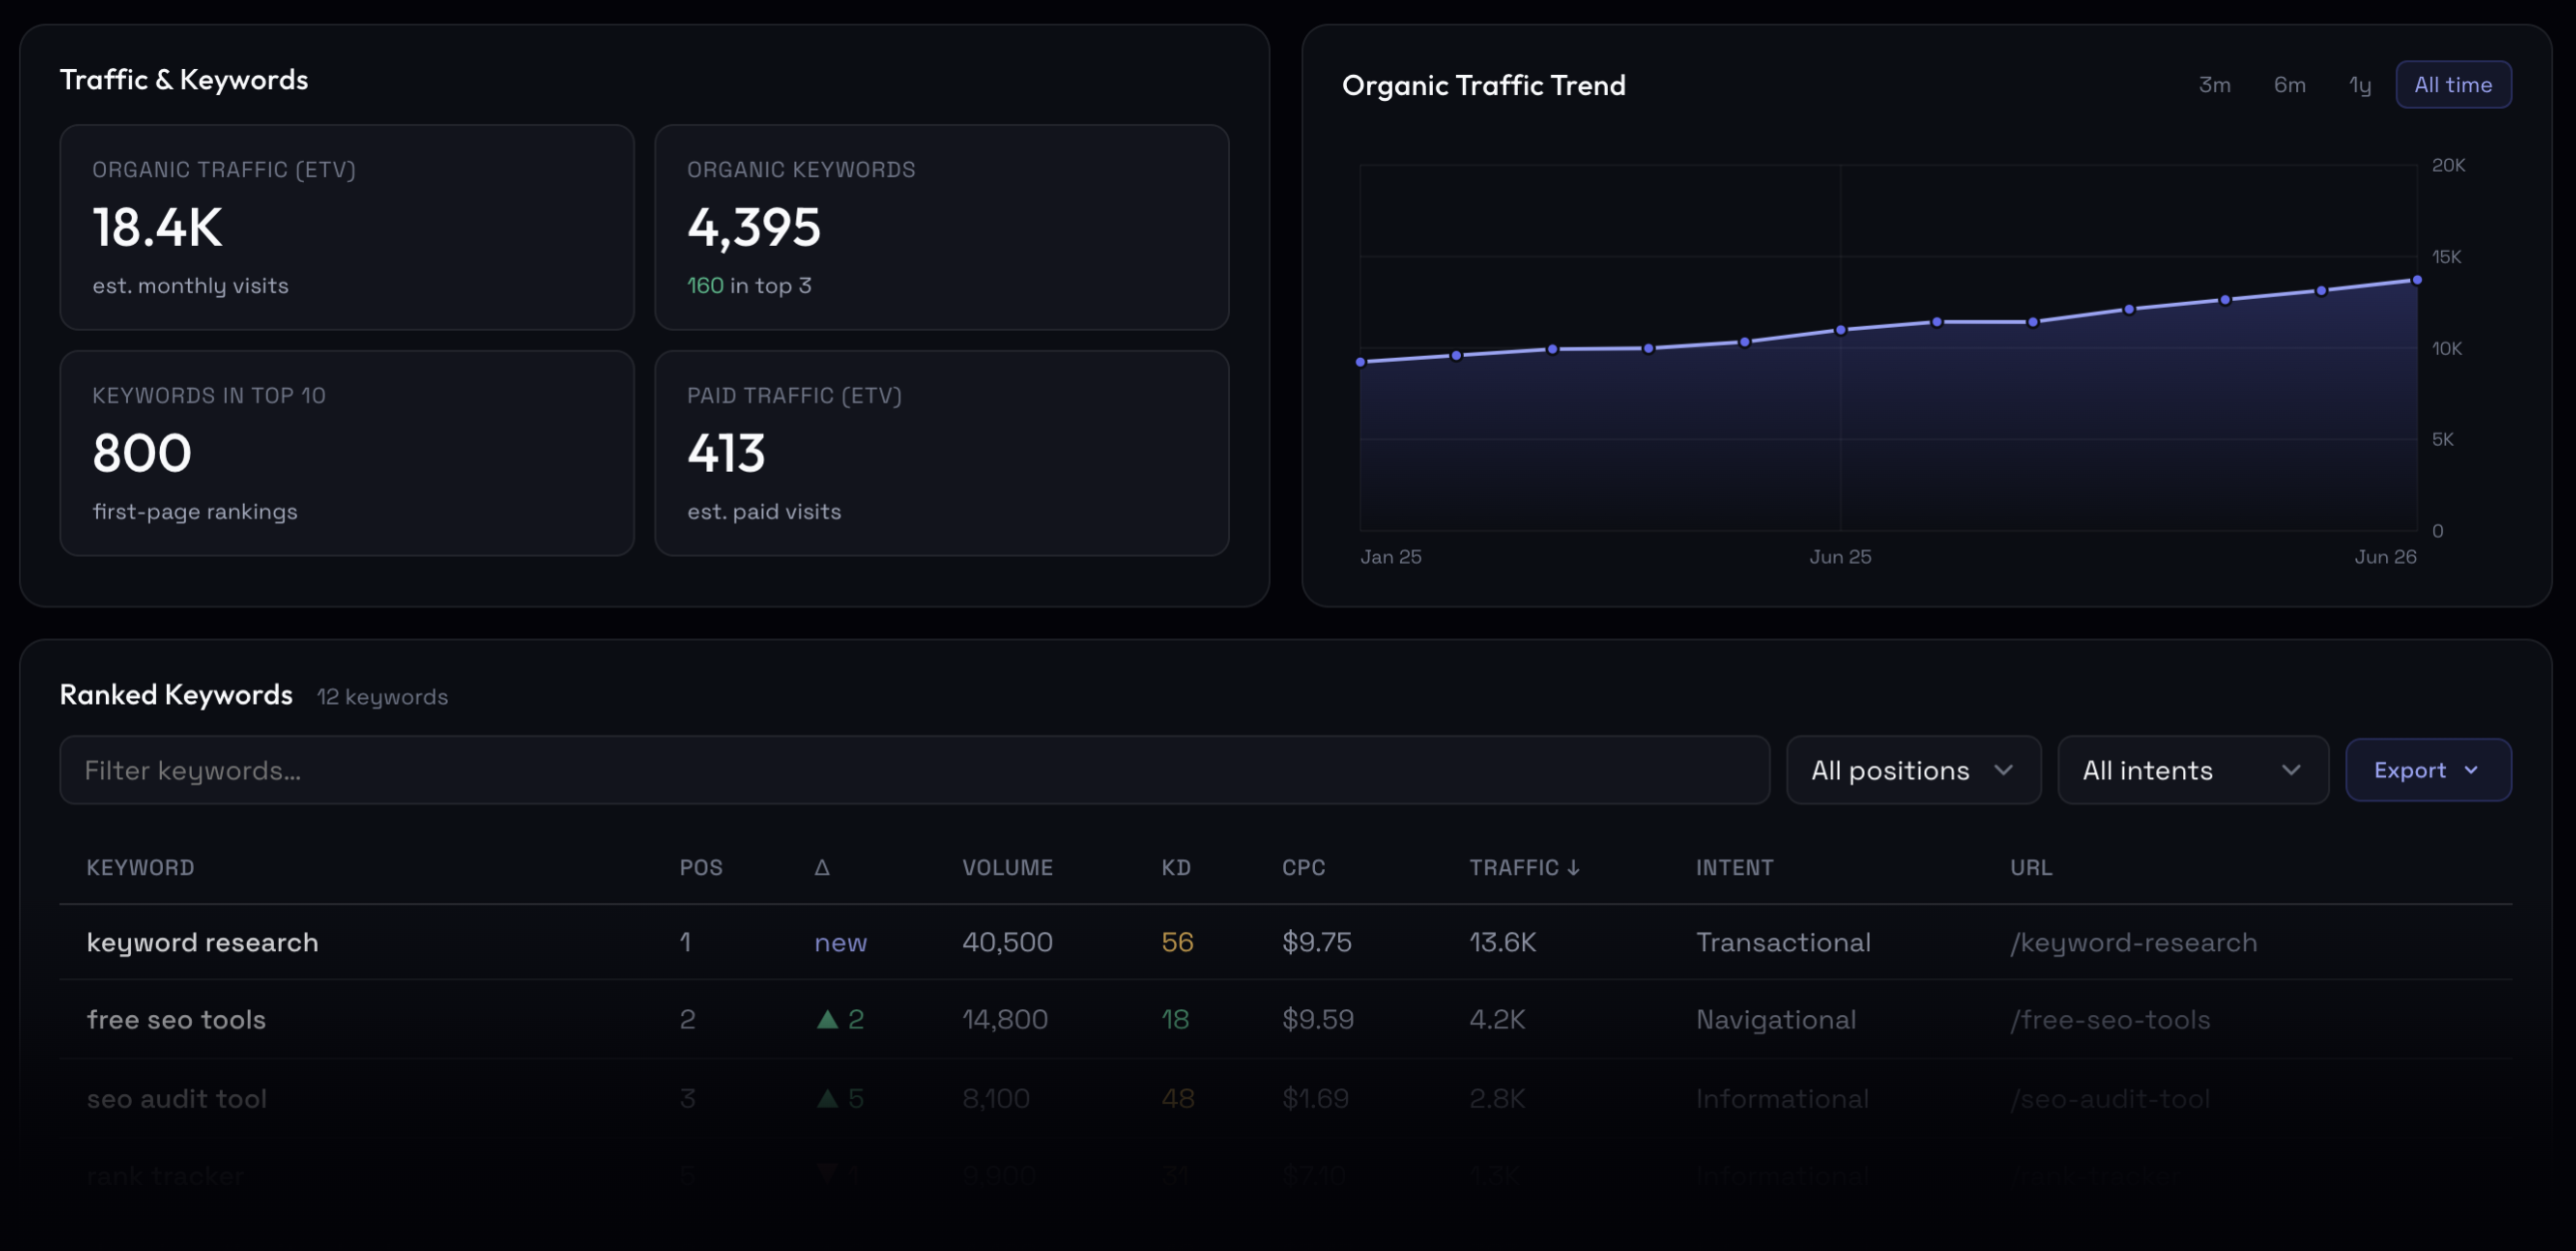Image resolution: width=2576 pixels, height=1251 pixels.
Task: Select the 3m time range tab
Action: click(x=2214, y=85)
